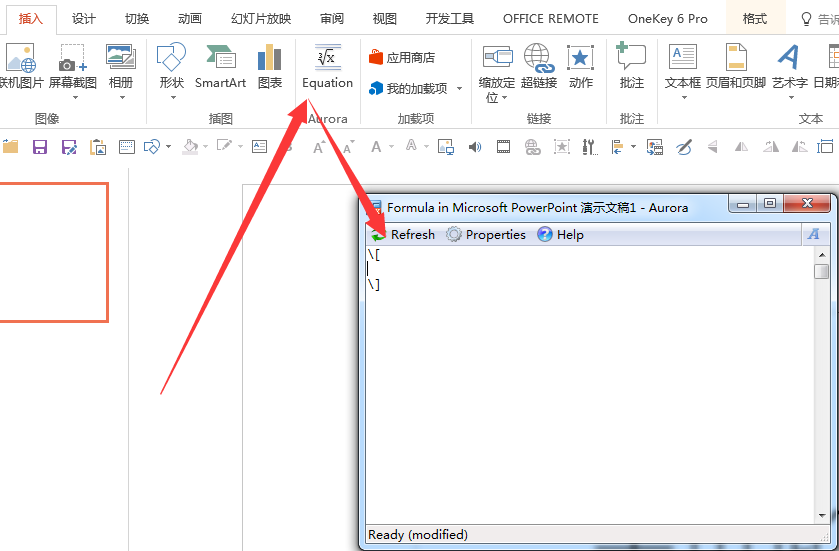Switch to the Animations (动画) tab

pyautogui.click(x=189, y=19)
